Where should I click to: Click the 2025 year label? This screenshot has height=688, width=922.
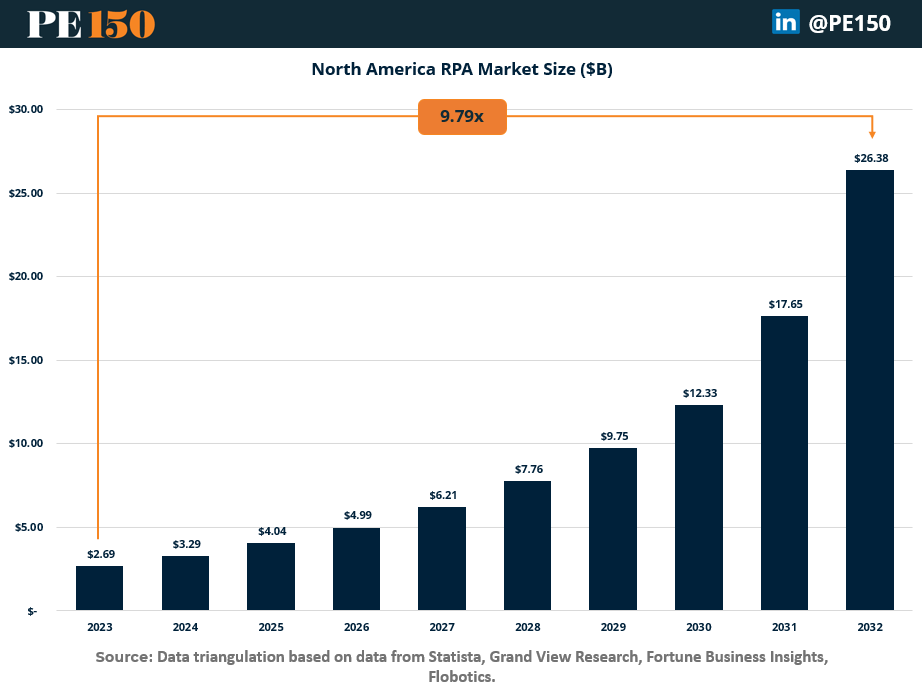[270, 627]
